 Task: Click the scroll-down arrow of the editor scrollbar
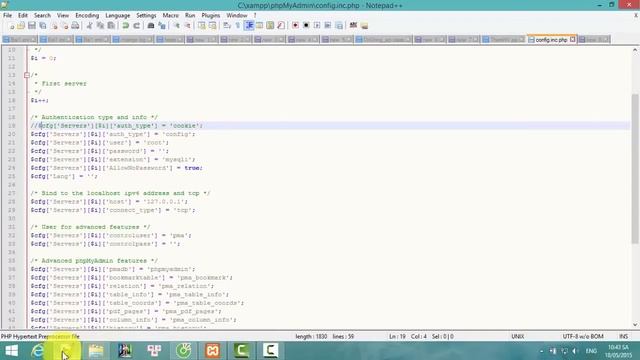(x=635, y=325)
